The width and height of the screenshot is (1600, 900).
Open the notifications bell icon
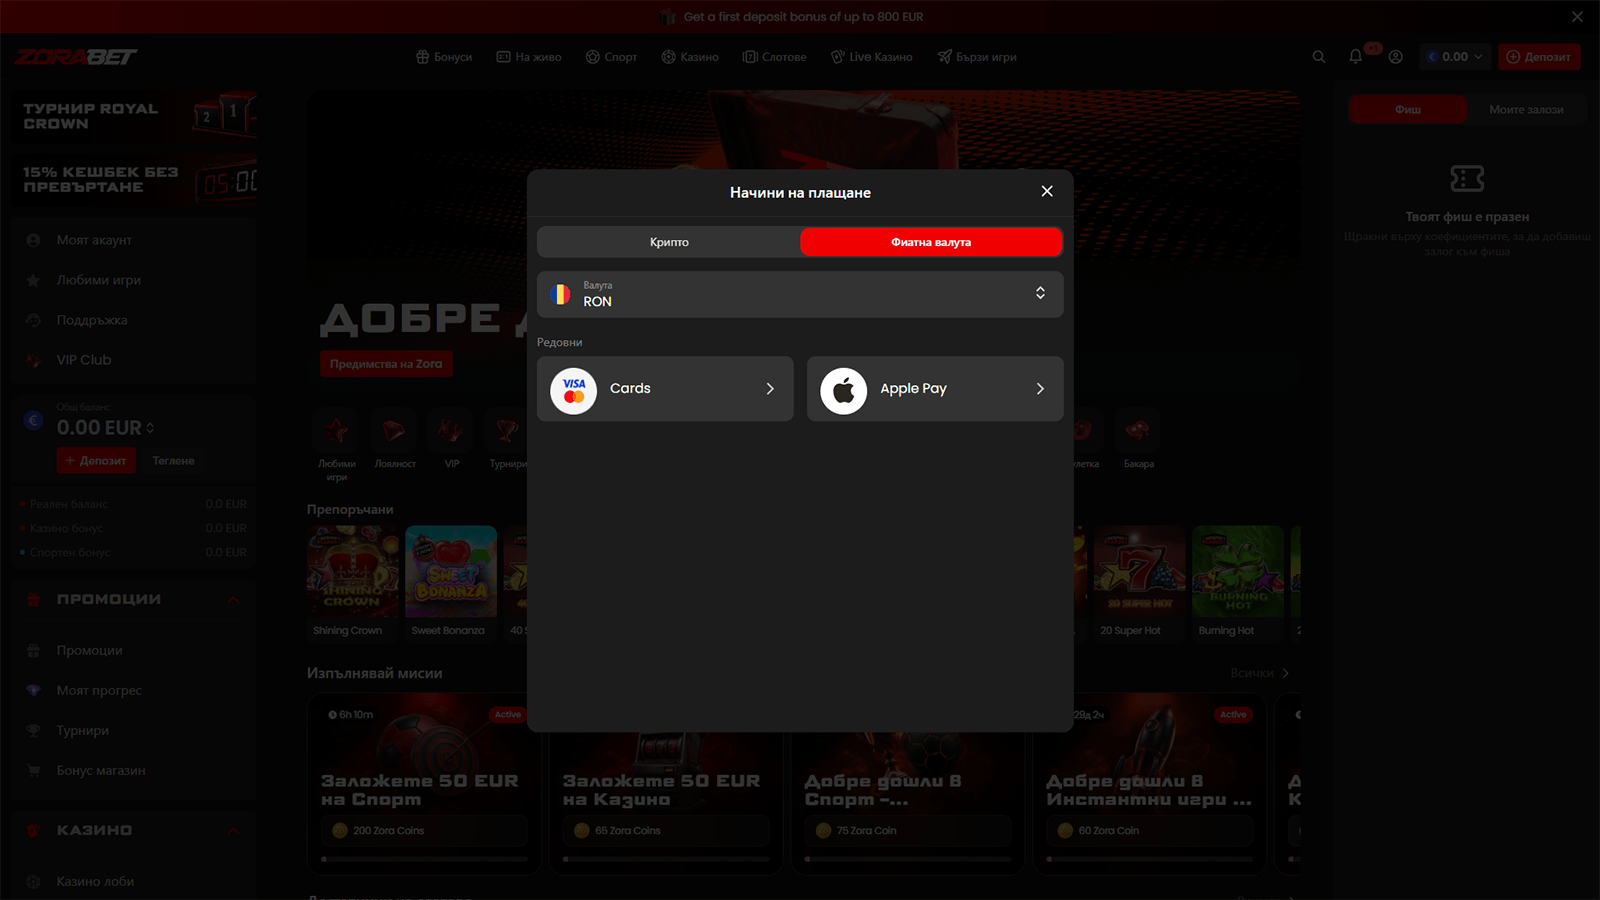[x=1356, y=57]
